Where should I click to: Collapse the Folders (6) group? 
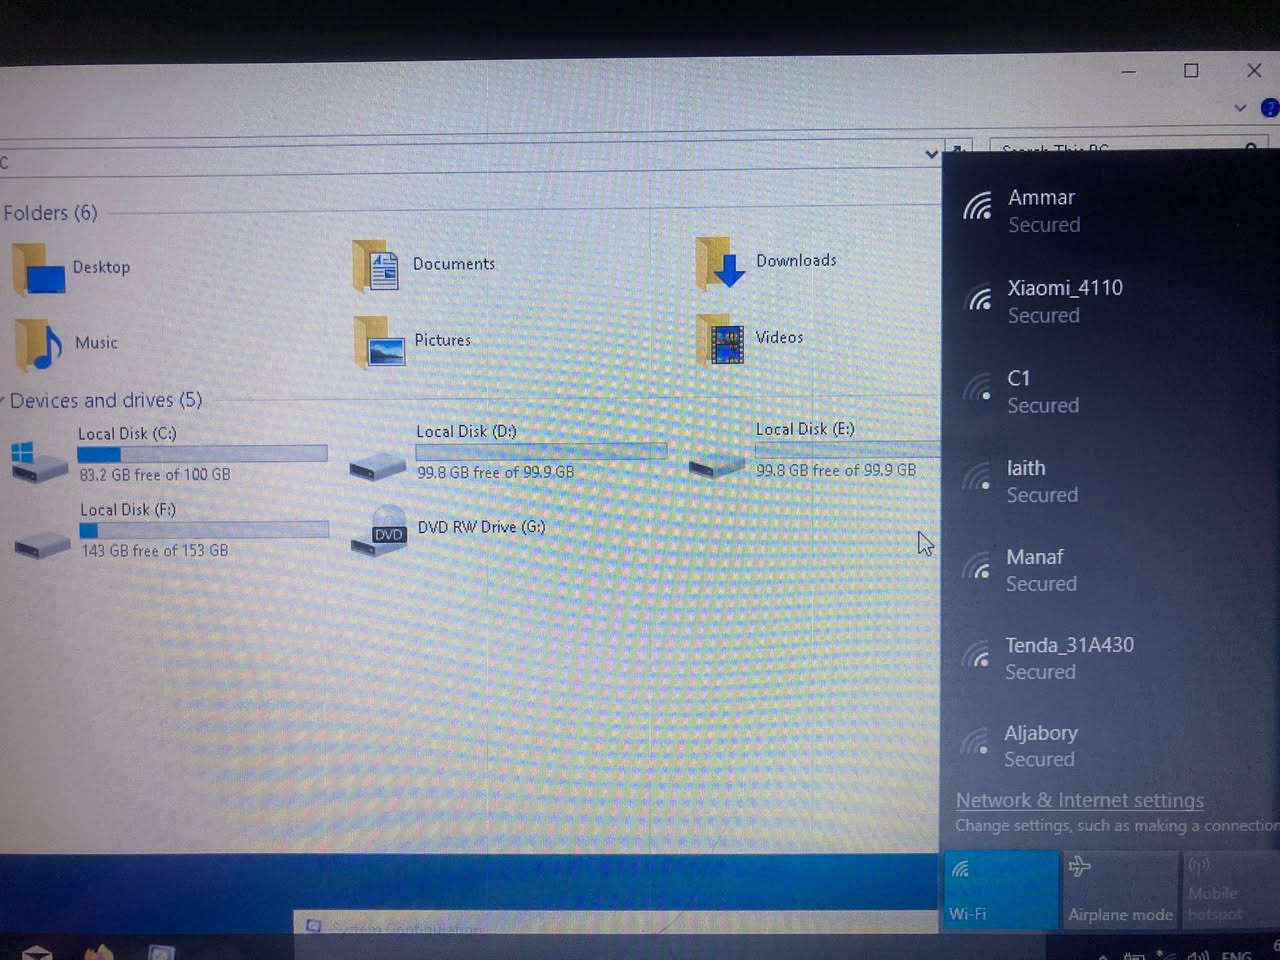[50, 213]
